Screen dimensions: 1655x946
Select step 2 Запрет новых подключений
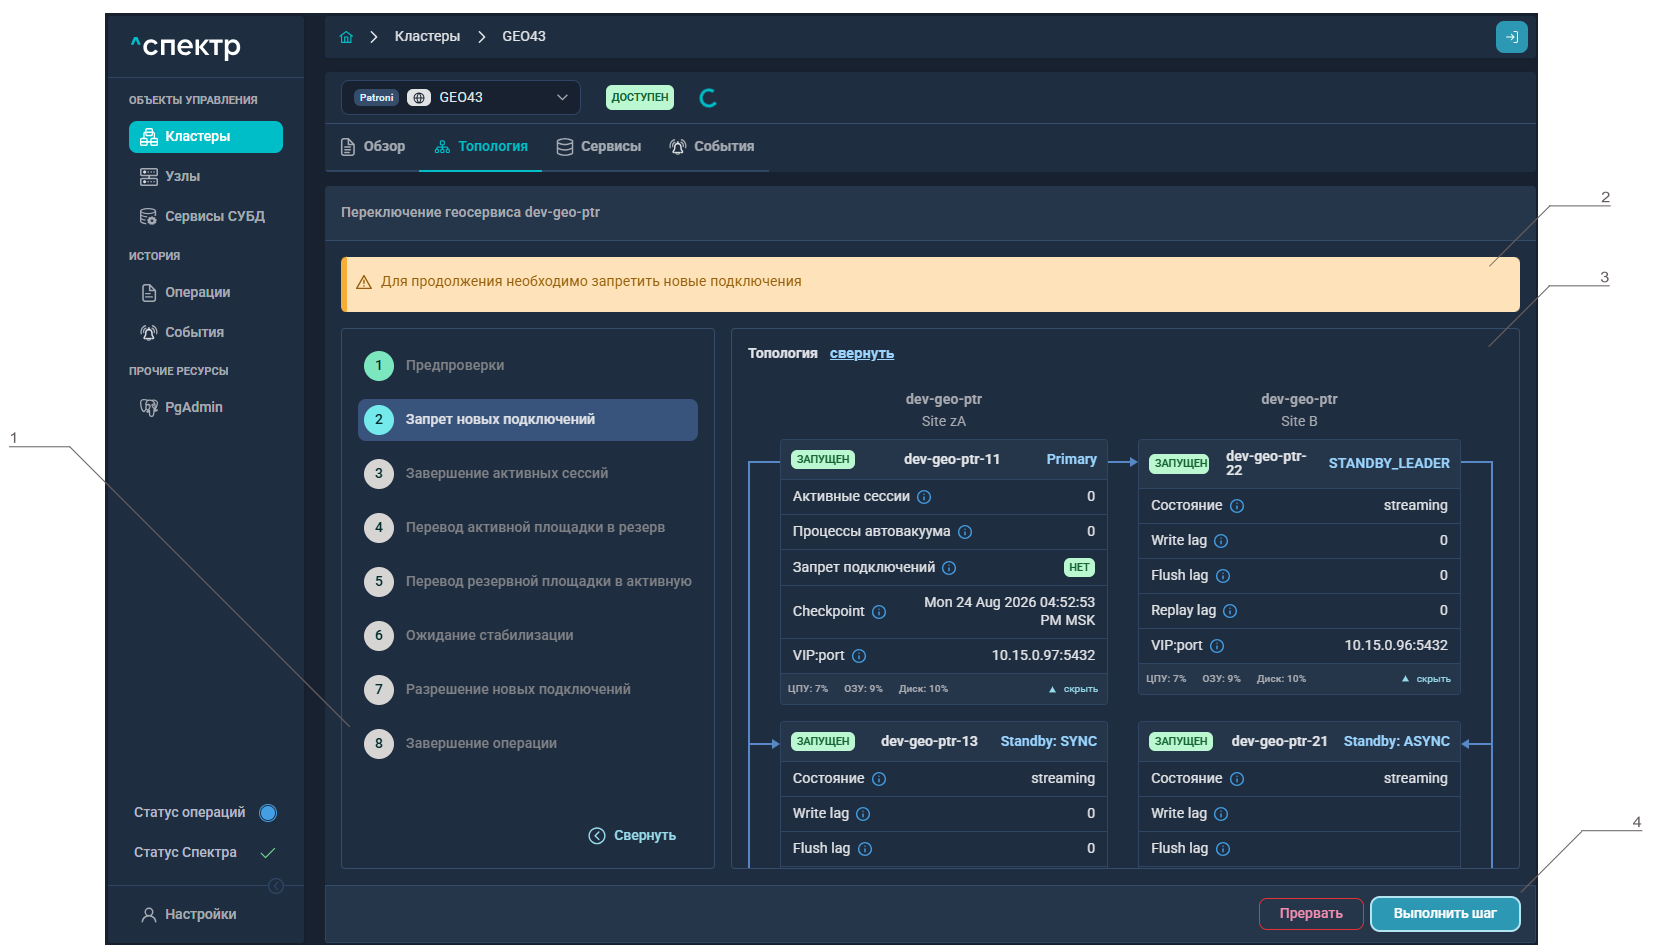[528, 420]
